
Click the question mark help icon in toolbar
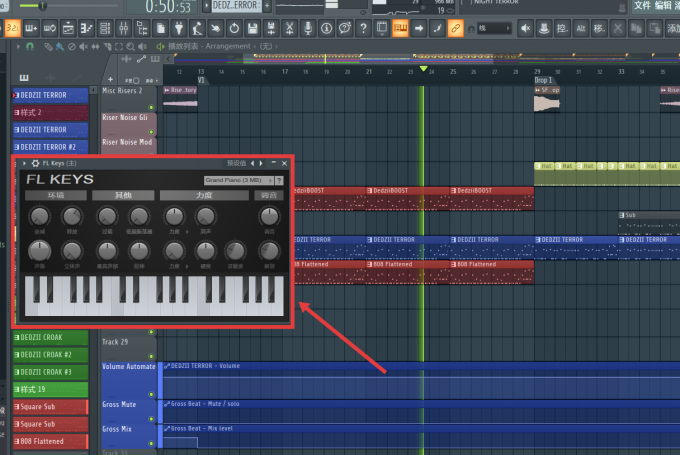[x=363, y=29]
